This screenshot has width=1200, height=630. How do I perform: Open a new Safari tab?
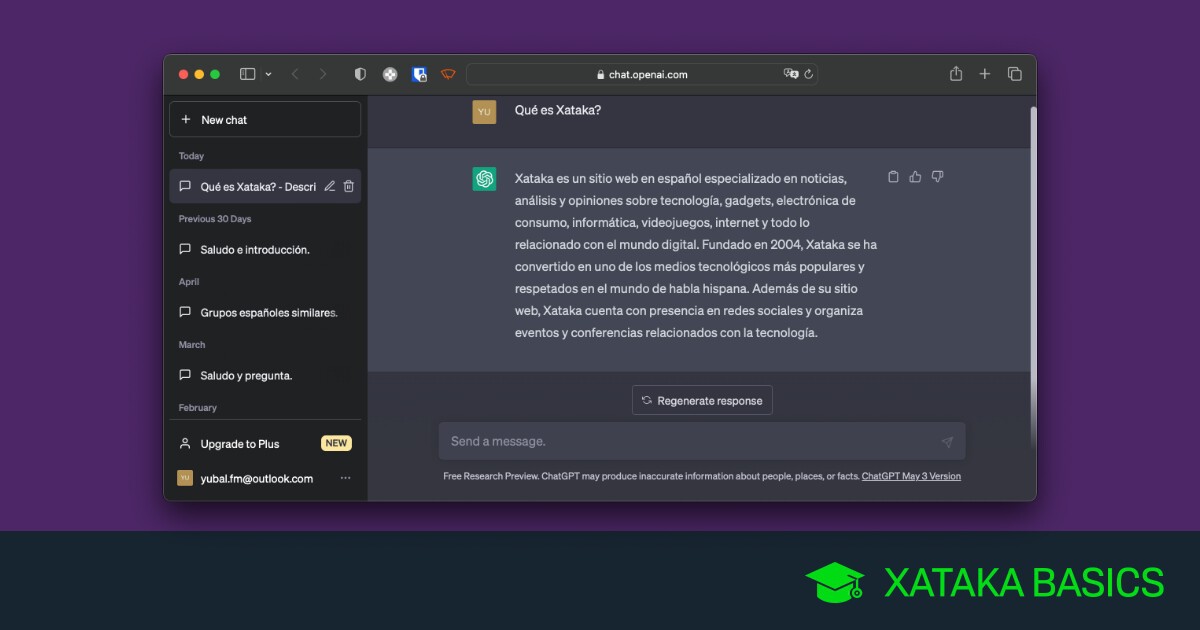pyautogui.click(x=985, y=74)
